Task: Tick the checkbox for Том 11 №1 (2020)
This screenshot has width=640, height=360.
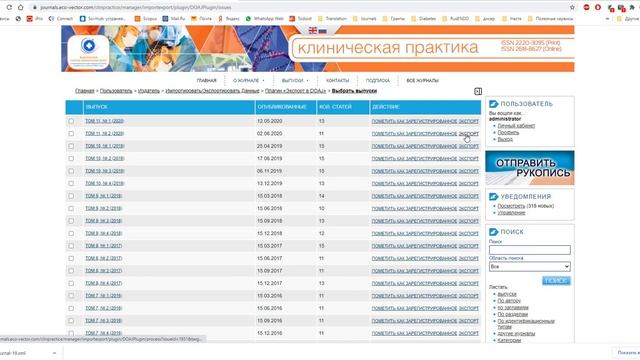Action: (71, 121)
